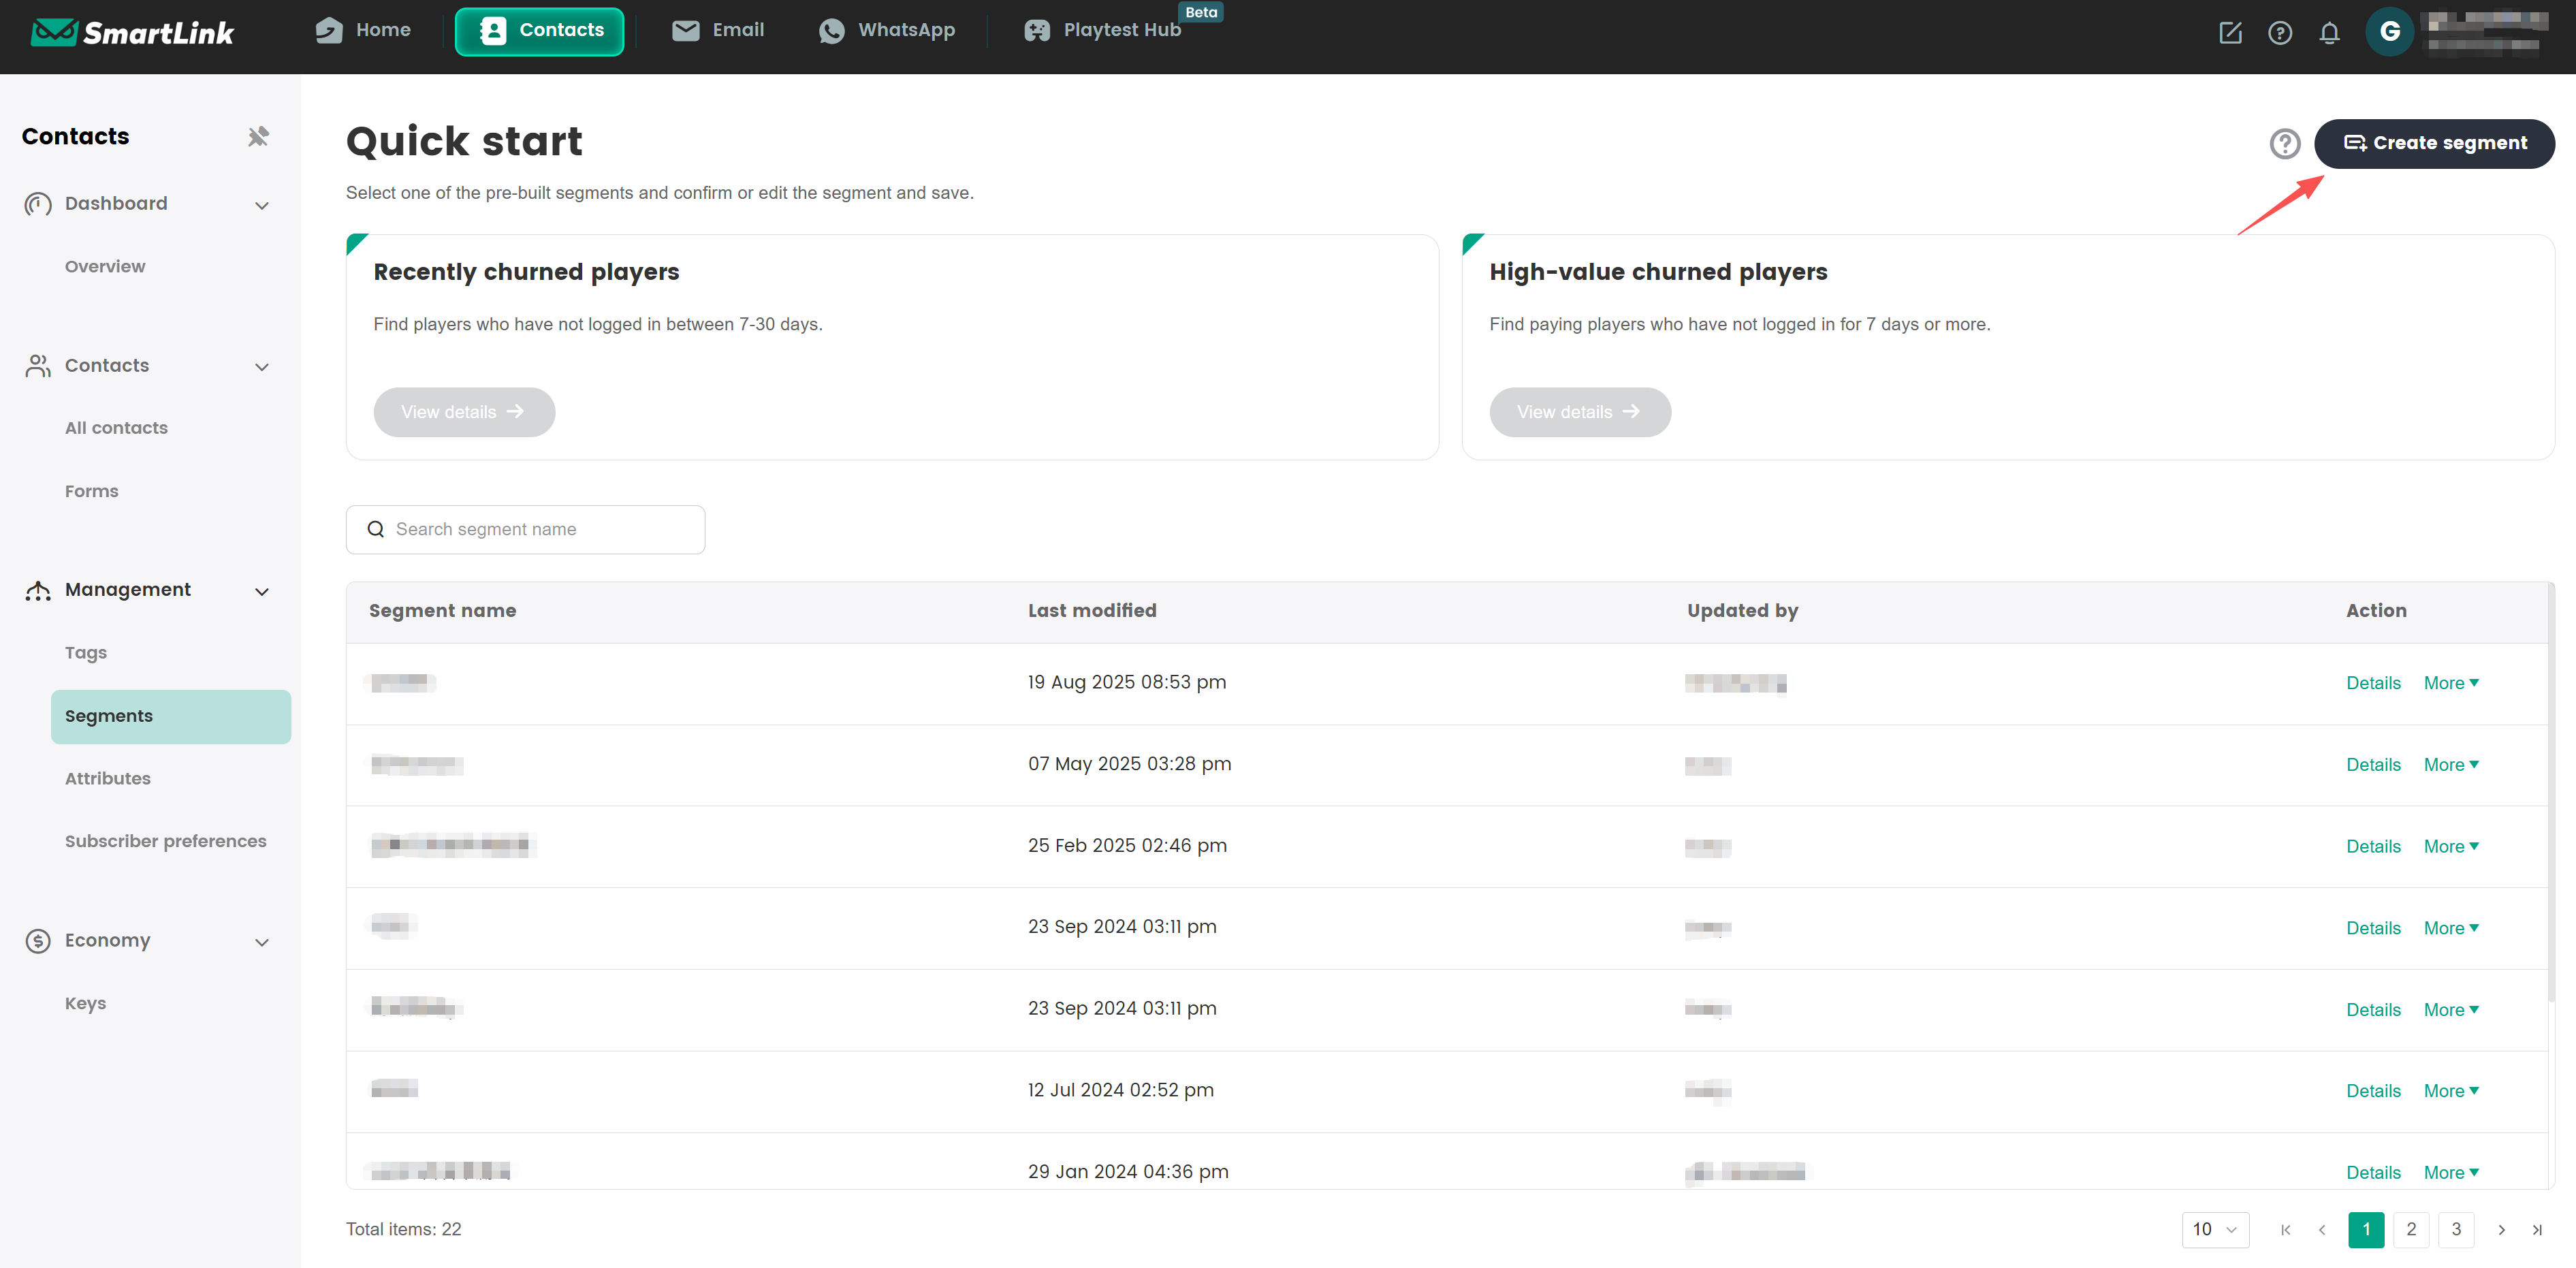Focus the Search segment name field
The image size is (2576, 1268).
[x=540, y=529]
